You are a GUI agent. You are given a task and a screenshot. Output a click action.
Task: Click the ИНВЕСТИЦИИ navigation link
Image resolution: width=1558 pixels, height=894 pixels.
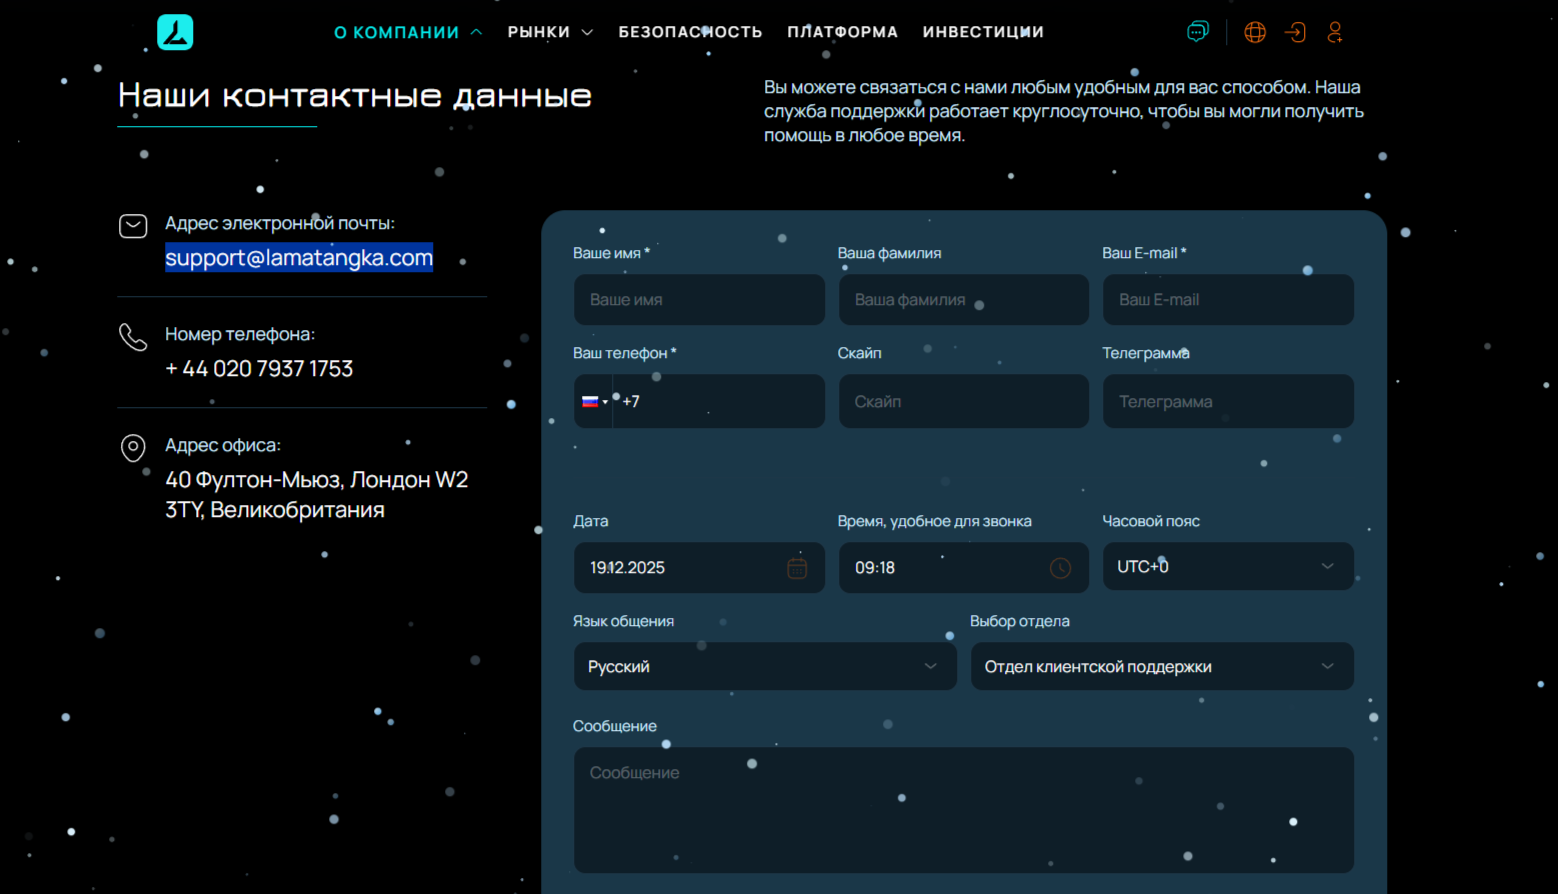click(x=983, y=32)
